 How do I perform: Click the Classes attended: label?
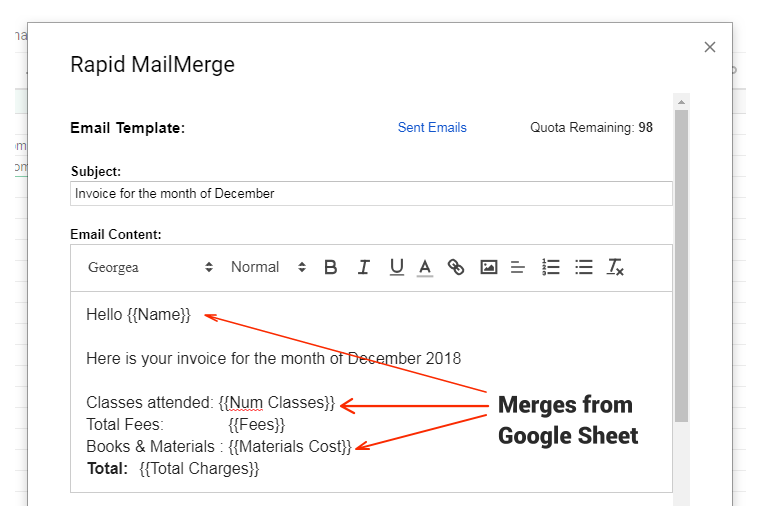[x=149, y=403]
